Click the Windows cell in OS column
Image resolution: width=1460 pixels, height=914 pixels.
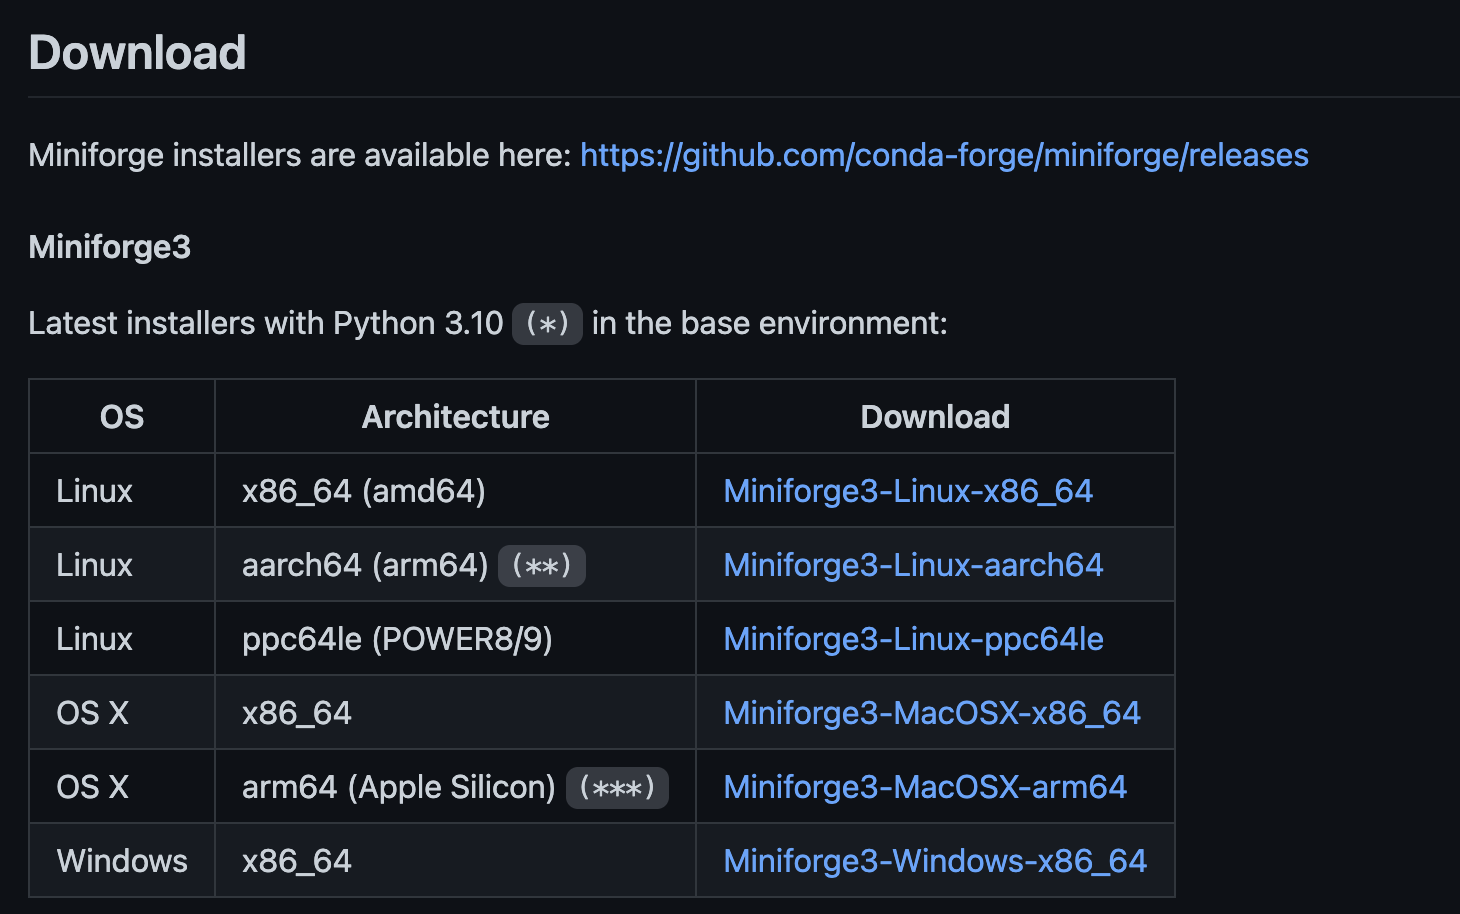(x=122, y=861)
